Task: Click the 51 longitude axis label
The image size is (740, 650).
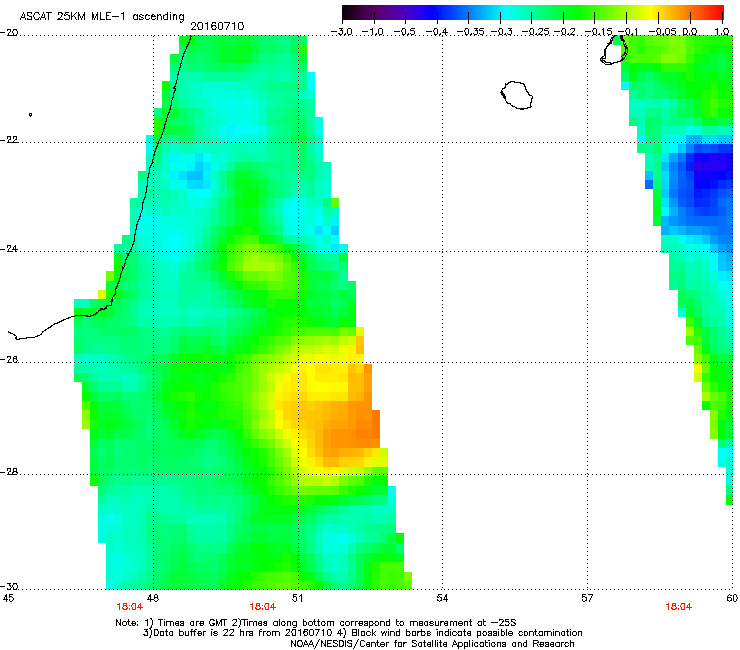Action: coord(297,599)
